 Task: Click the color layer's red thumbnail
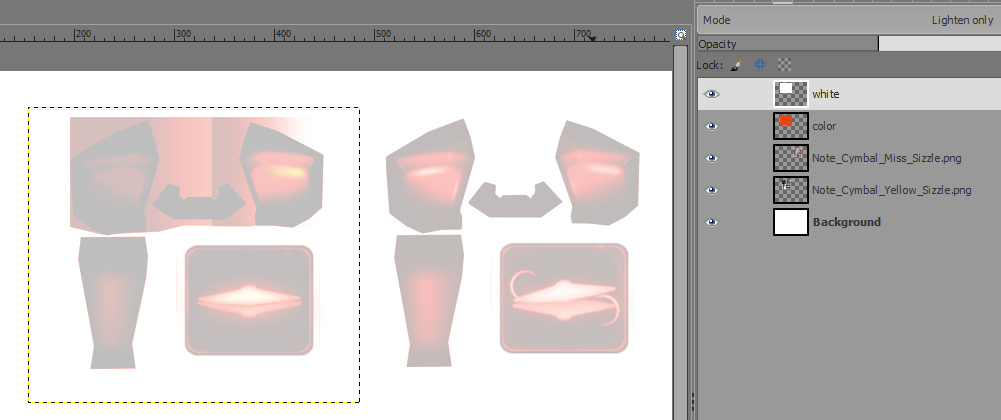790,126
